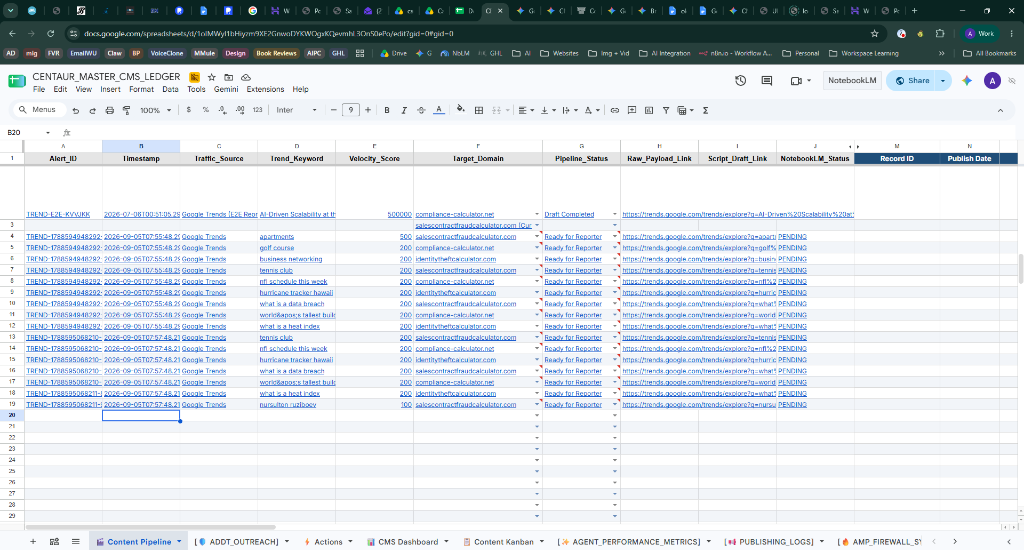
Task: Open text rotation dropdown
Action: click(x=592, y=110)
